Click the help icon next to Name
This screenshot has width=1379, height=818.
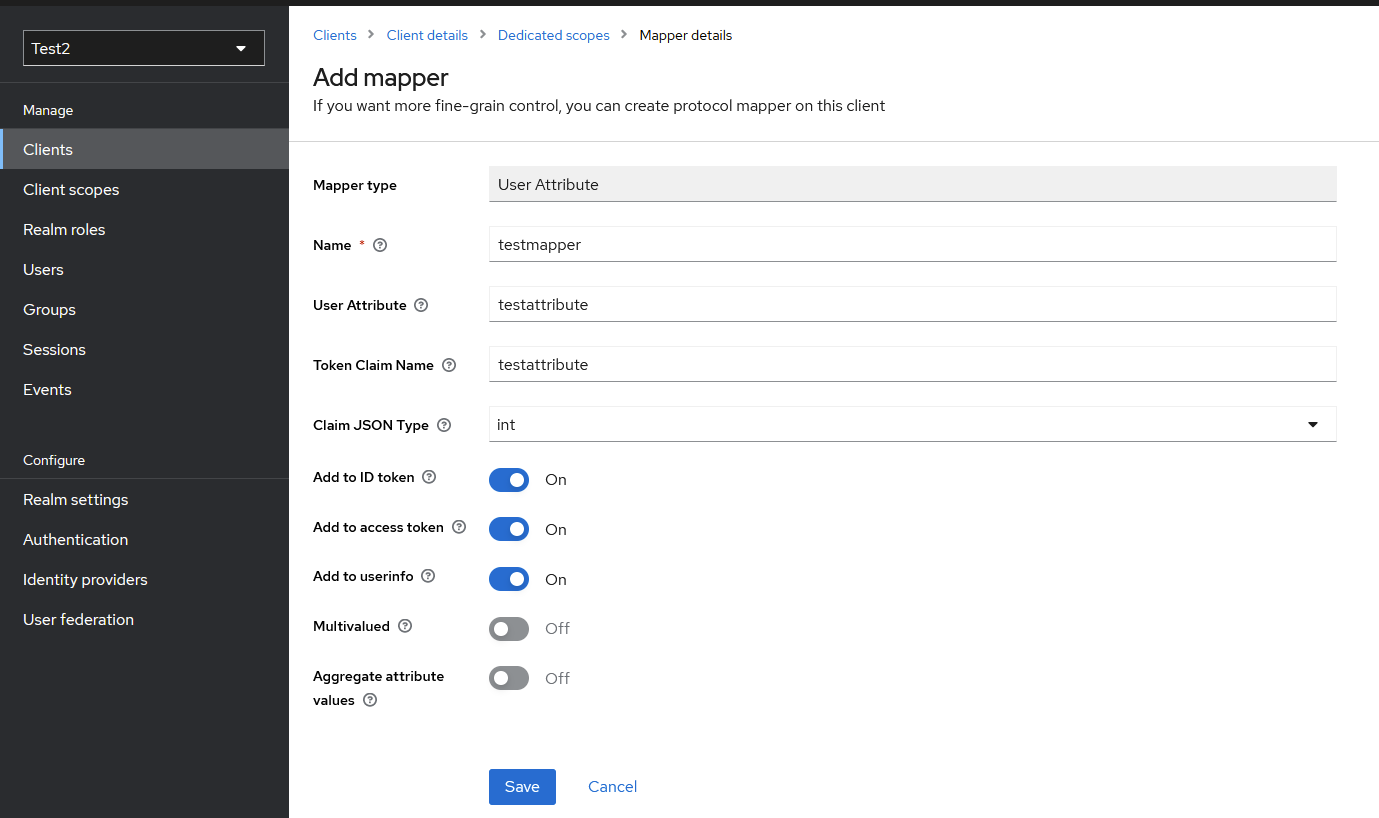379,244
